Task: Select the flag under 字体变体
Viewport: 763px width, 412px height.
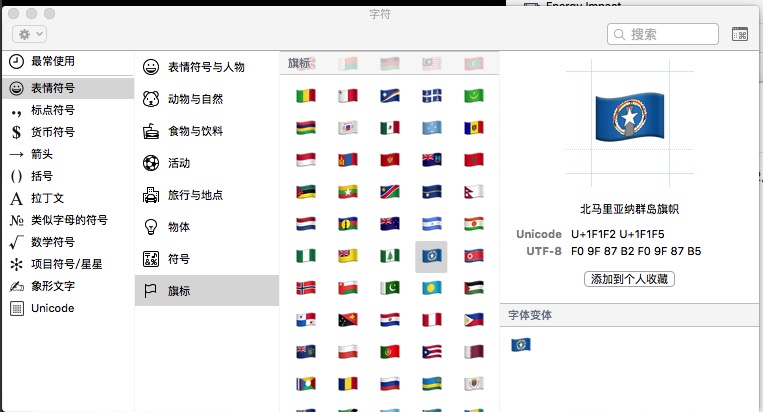Action: point(520,345)
